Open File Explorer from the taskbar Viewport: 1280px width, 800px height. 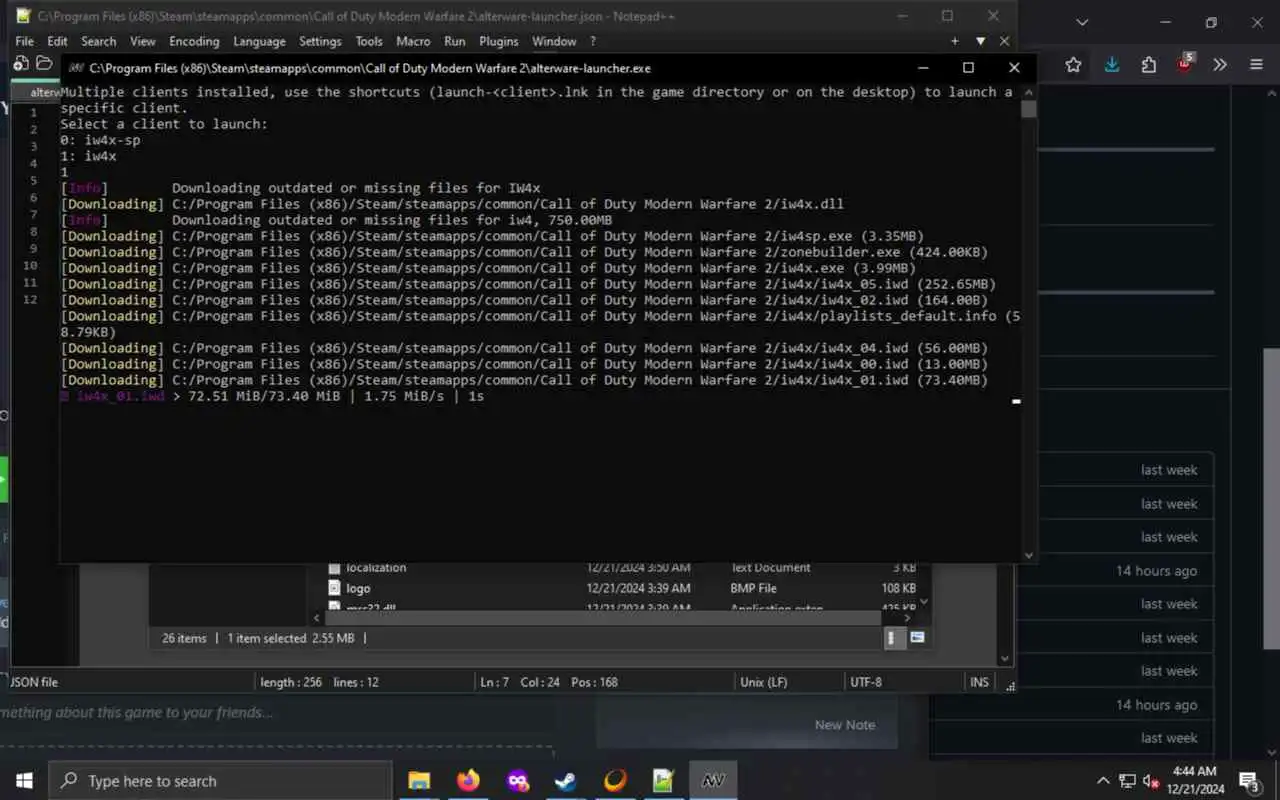419,781
